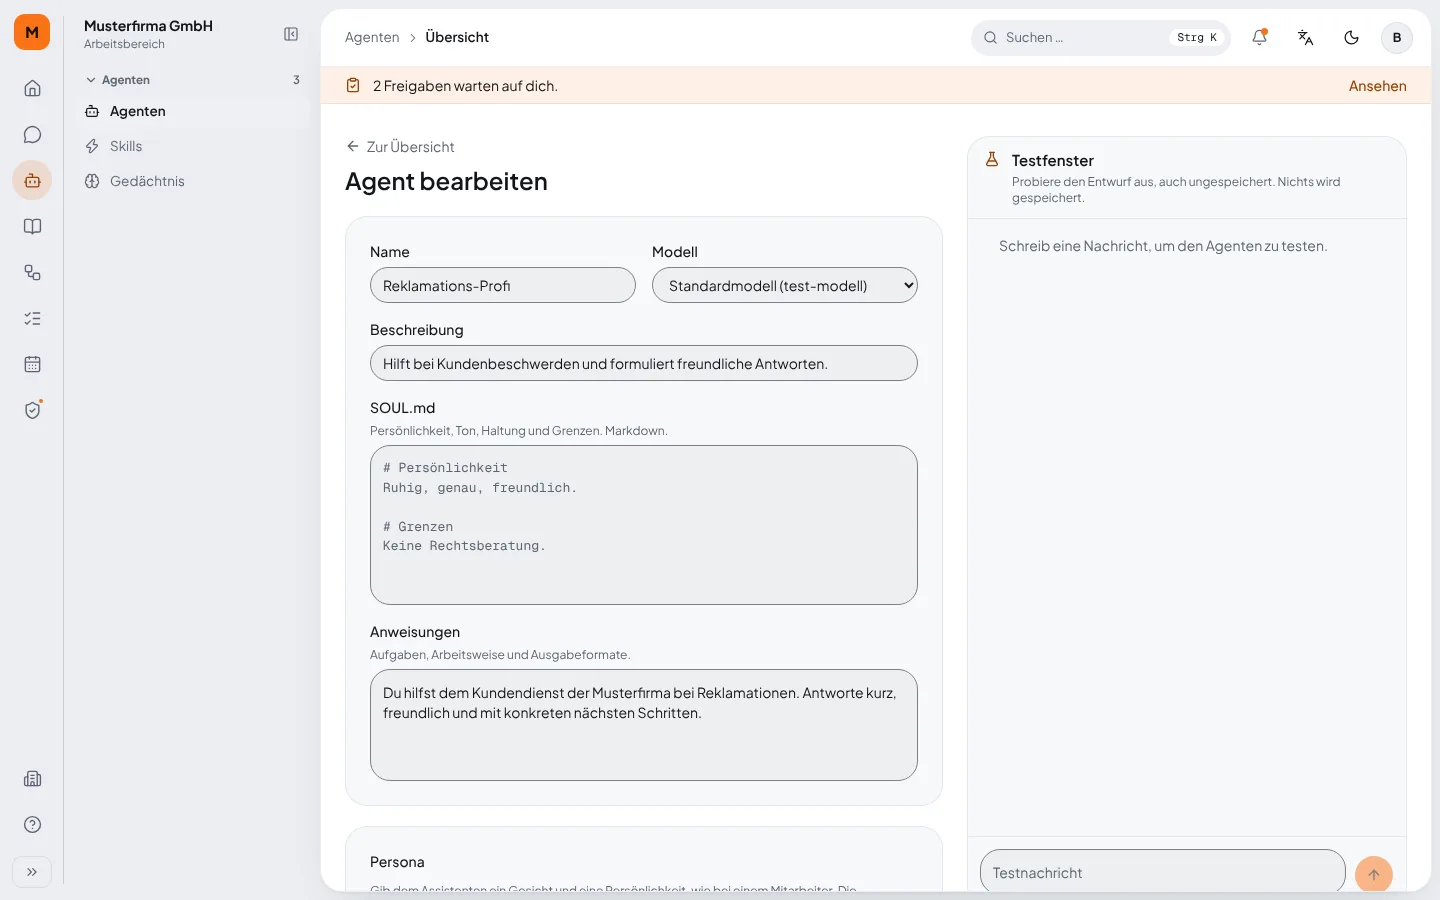Select the highlighted robot agents icon
1440x900 pixels.
tap(32, 180)
